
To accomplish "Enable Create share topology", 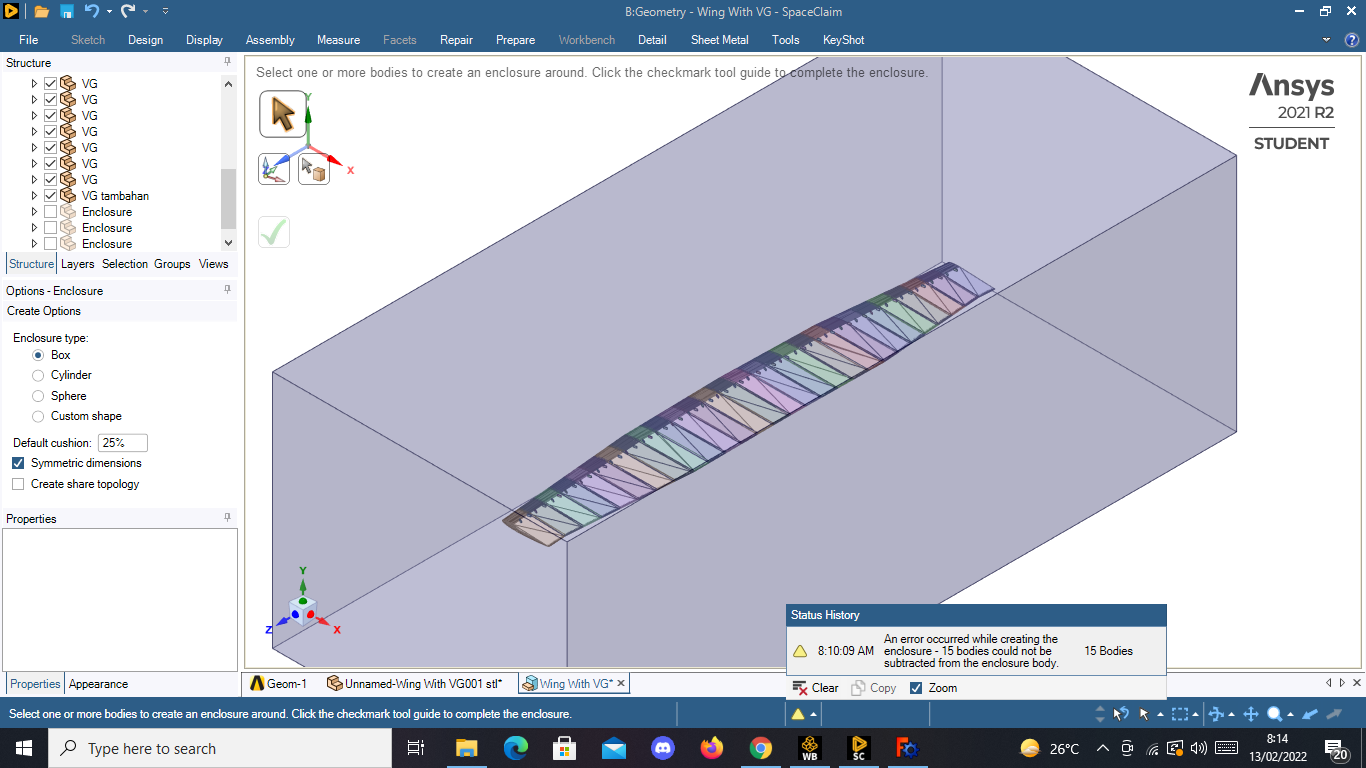I will tap(18, 484).
